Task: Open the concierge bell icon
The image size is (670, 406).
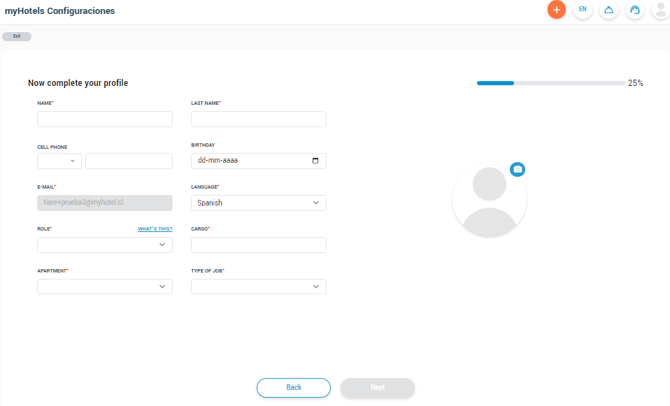Action: point(609,9)
